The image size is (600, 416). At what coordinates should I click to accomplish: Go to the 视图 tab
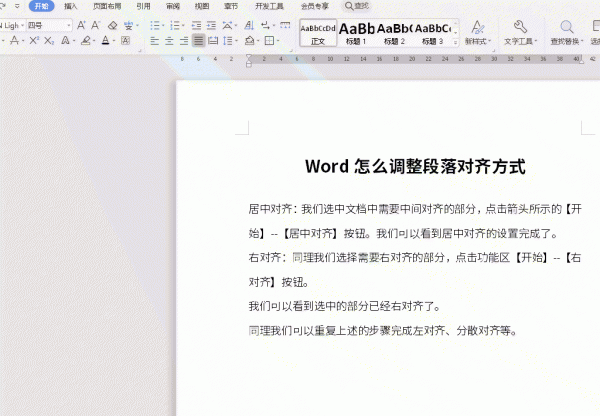tap(202, 6)
